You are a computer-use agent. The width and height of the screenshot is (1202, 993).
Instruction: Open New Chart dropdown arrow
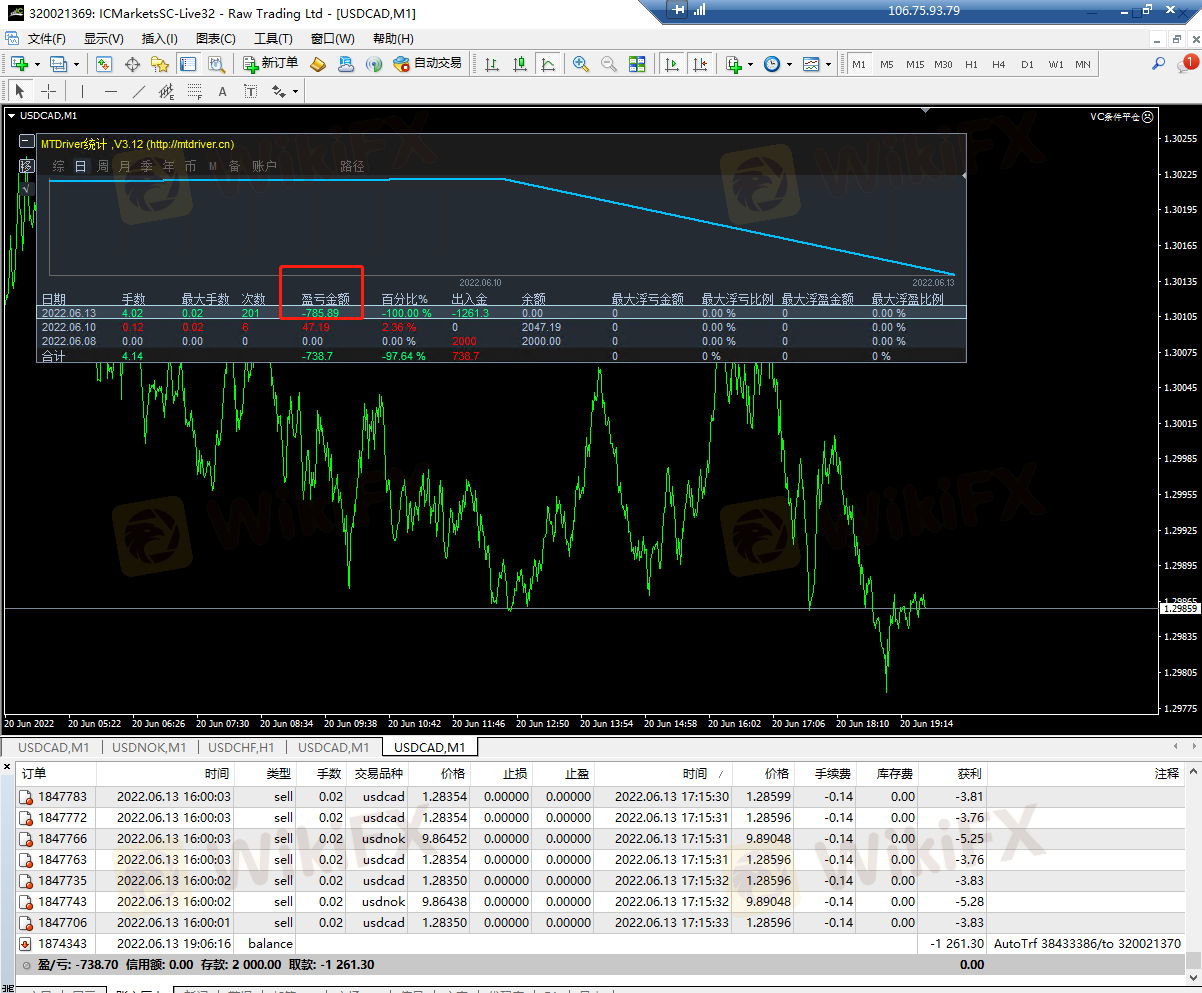(37, 64)
